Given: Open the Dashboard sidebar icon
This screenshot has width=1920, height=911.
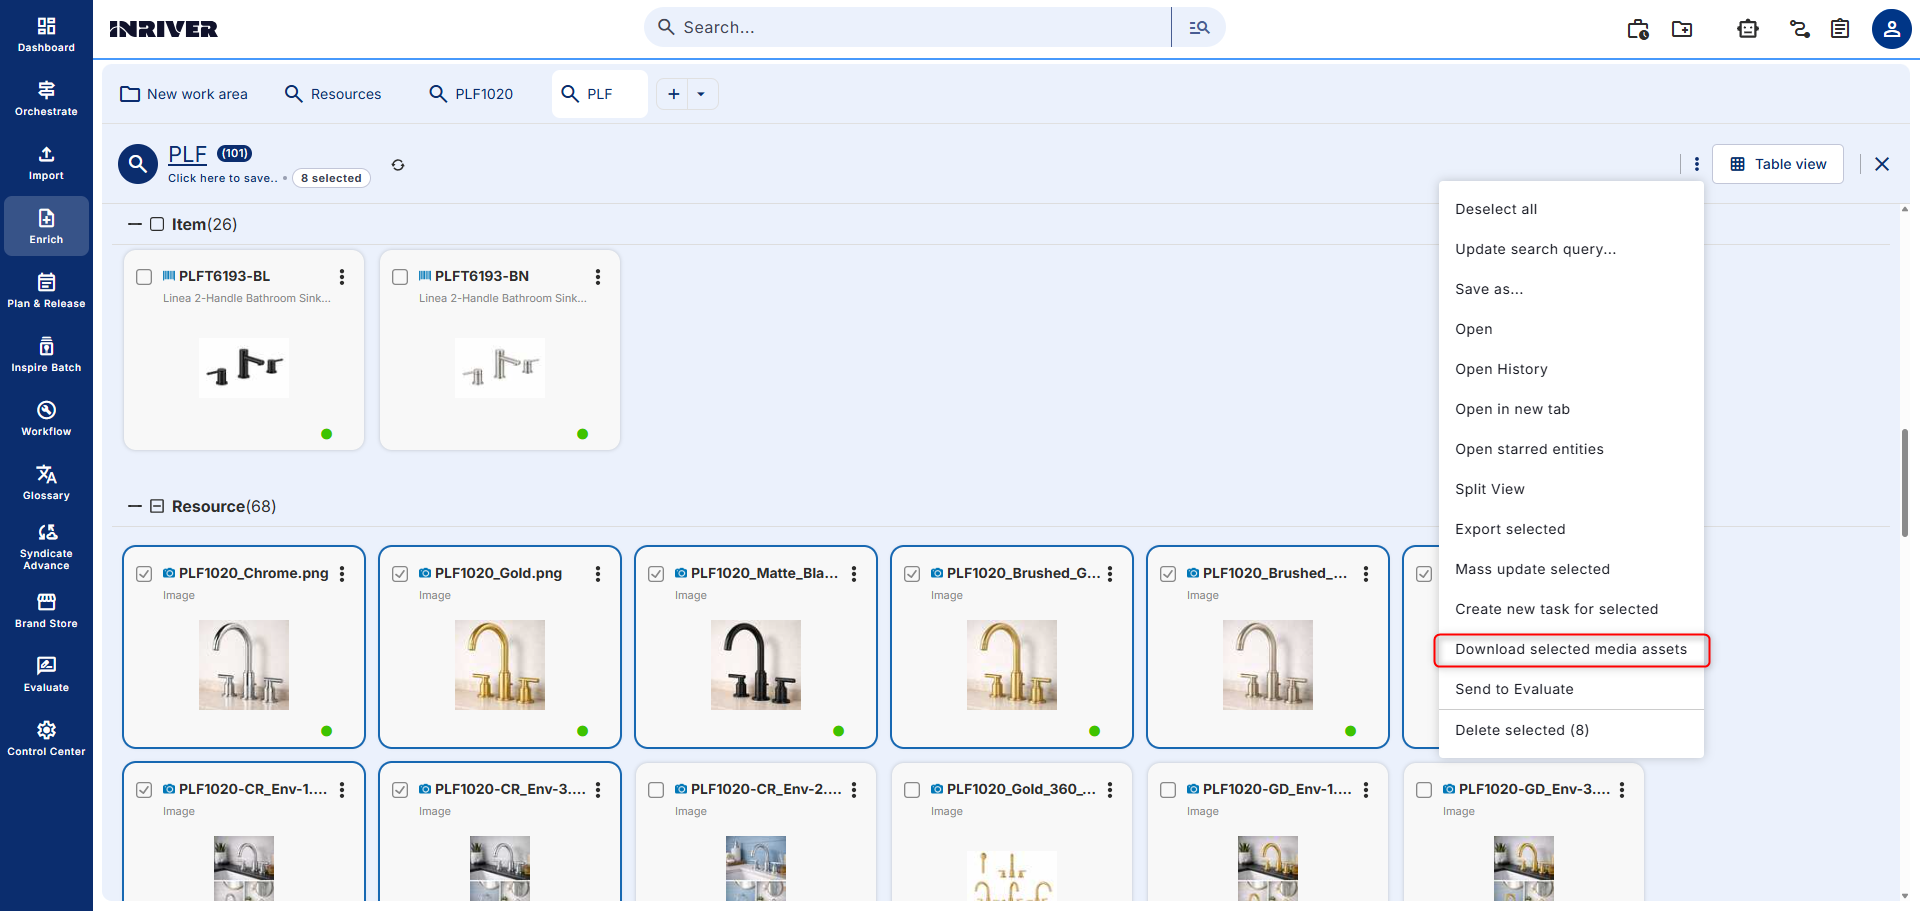Looking at the screenshot, I should (x=46, y=34).
